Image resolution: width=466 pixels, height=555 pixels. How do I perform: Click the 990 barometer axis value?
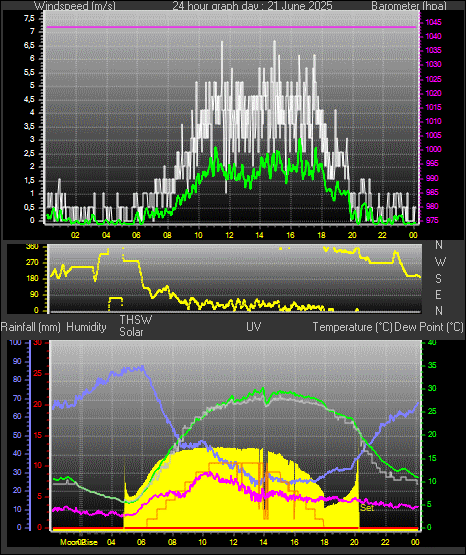432,178
